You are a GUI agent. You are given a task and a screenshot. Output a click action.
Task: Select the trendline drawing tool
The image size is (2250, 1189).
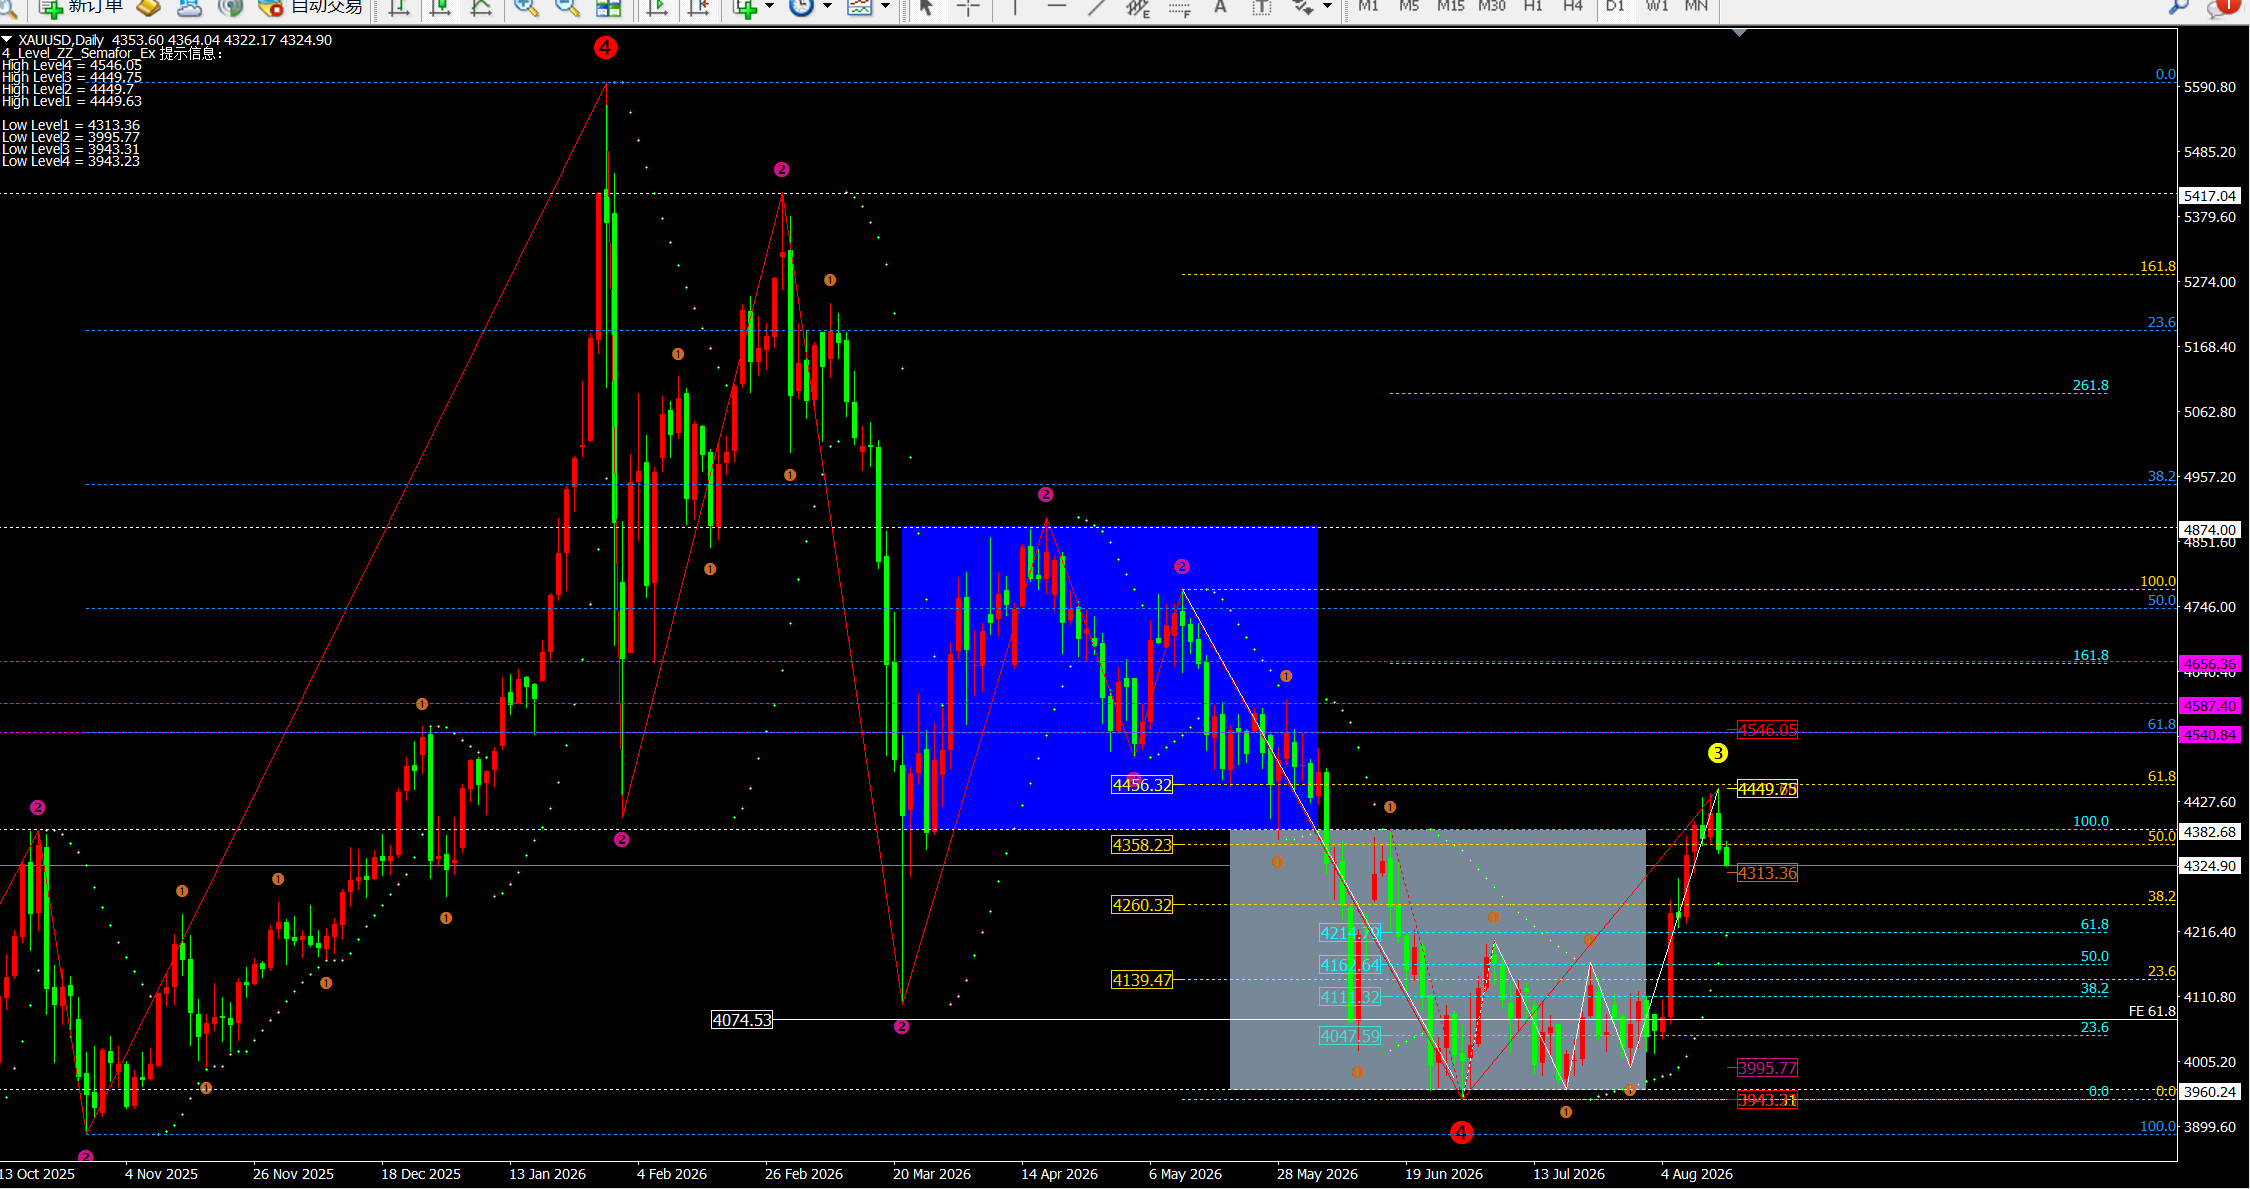(x=1097, y=7)
